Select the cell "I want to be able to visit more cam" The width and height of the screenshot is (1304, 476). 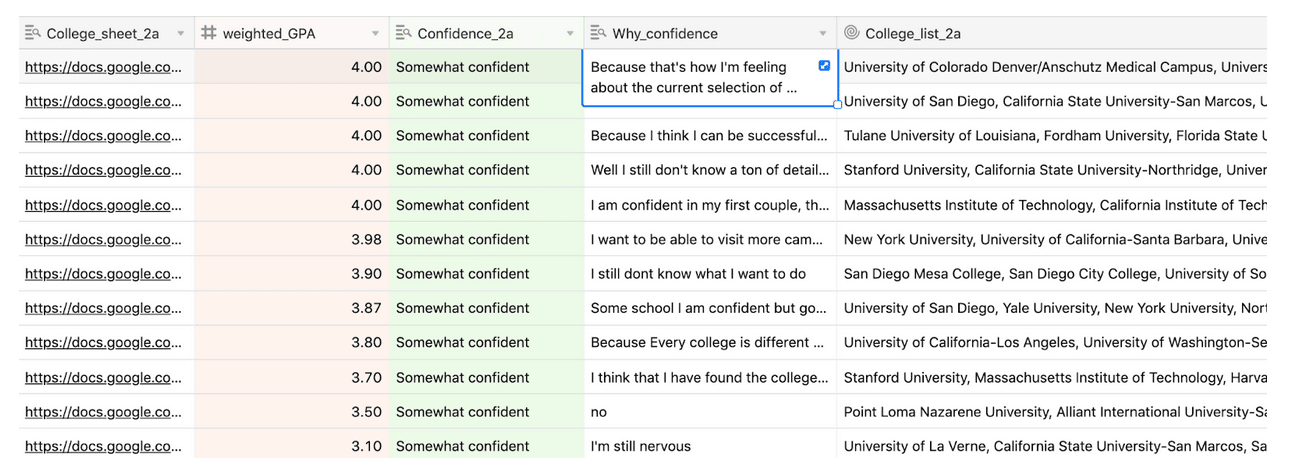pyautogui.click(x=710, y=239)
